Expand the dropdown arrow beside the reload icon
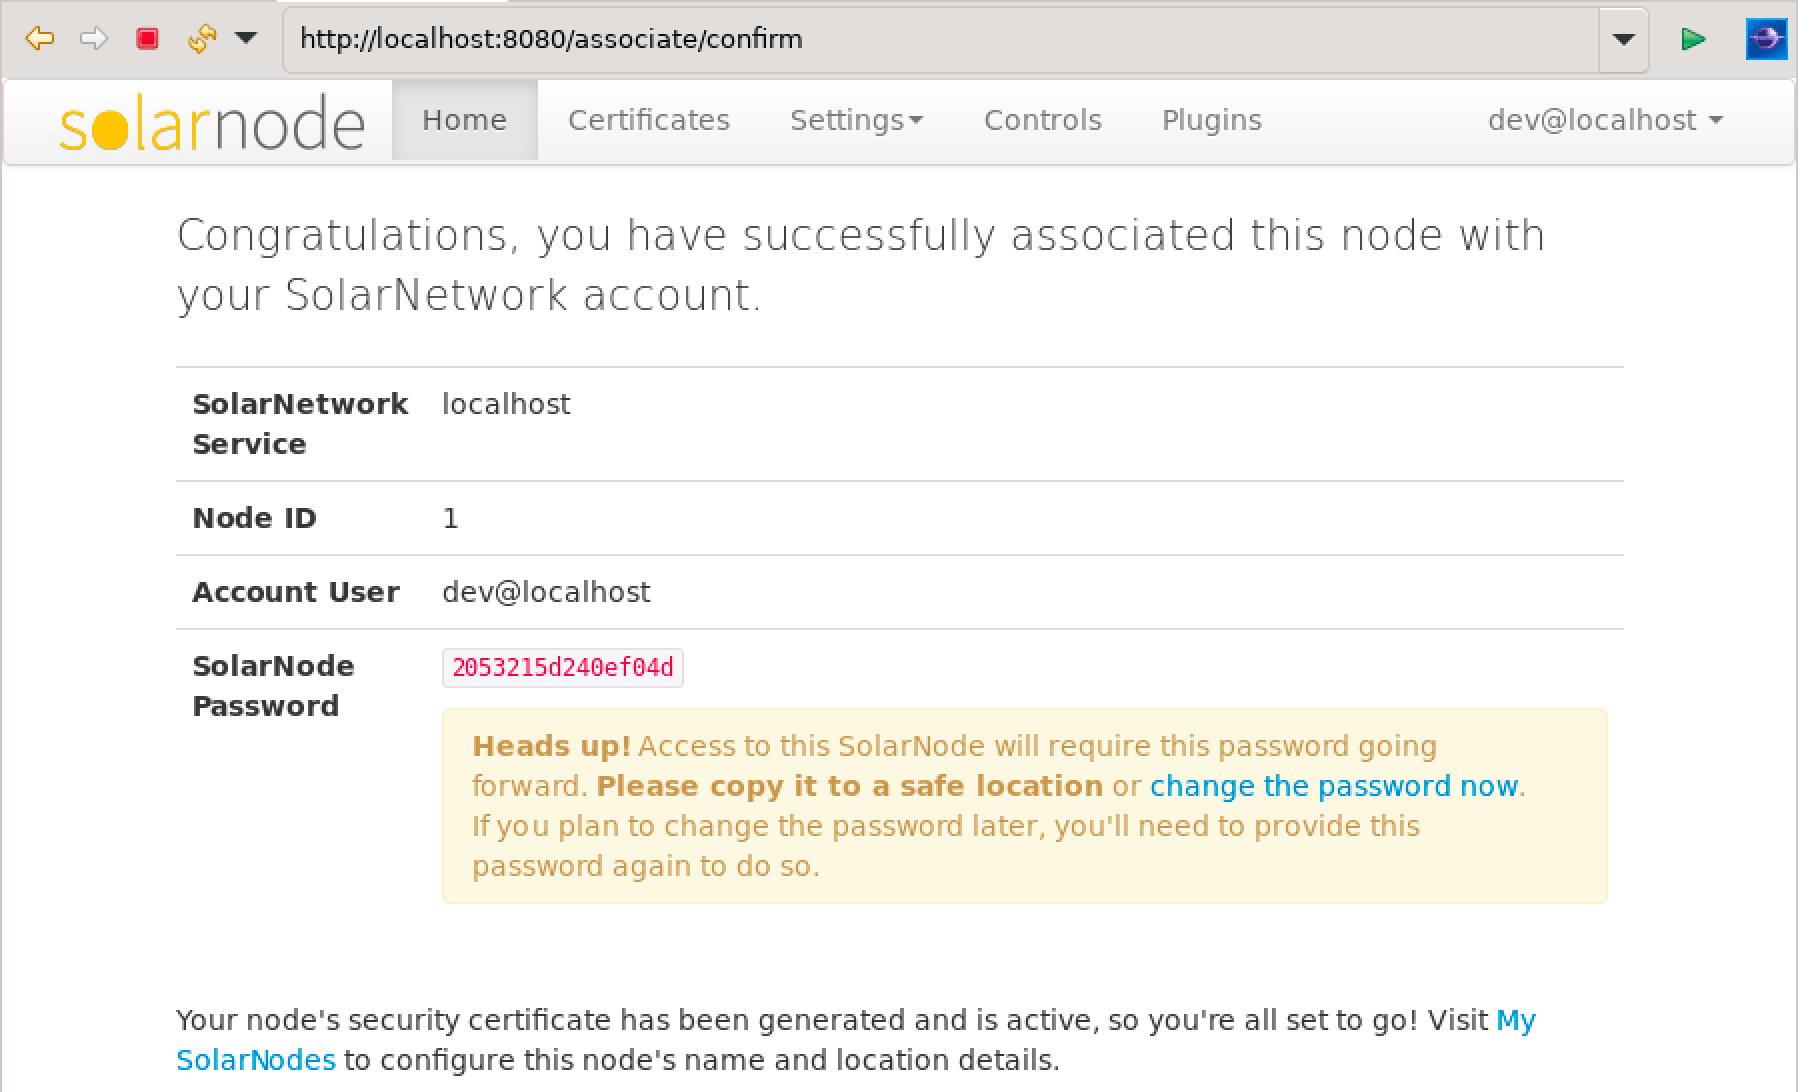Image resolution: width=1798 pixels, height=1092 pixels. (243, 38)
